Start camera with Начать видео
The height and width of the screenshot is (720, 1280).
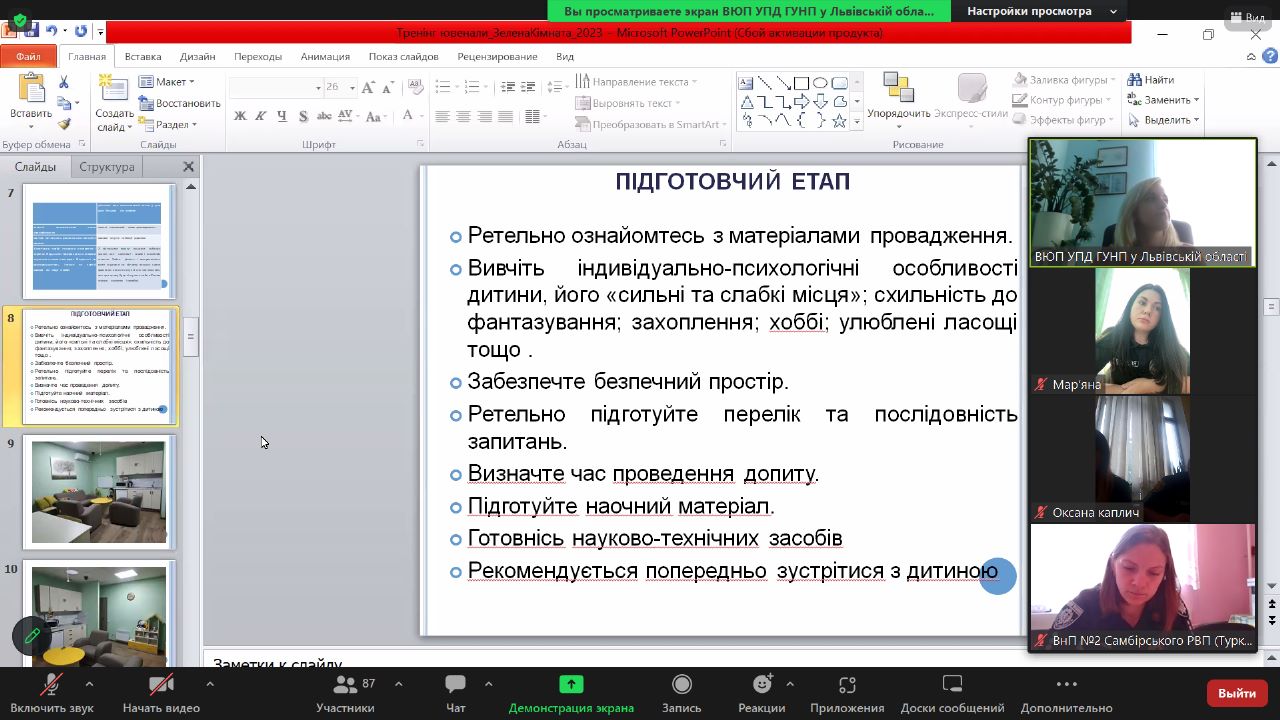(161, 686)
